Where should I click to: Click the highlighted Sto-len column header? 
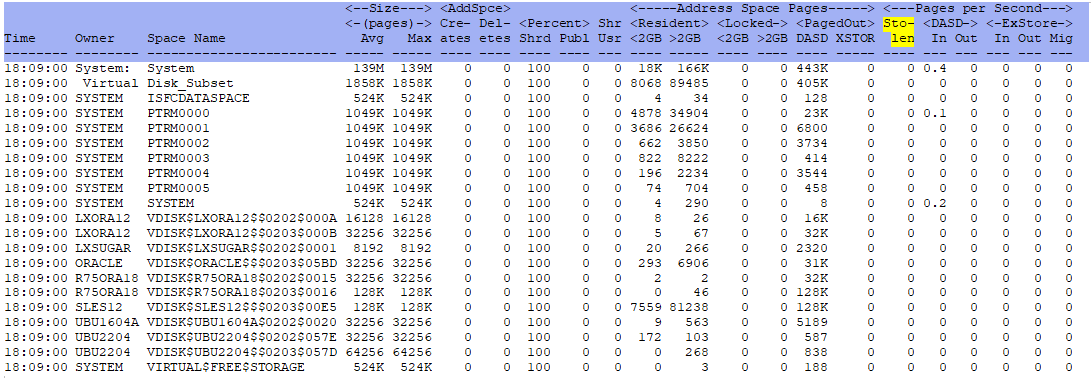click(x=898, y=31)
